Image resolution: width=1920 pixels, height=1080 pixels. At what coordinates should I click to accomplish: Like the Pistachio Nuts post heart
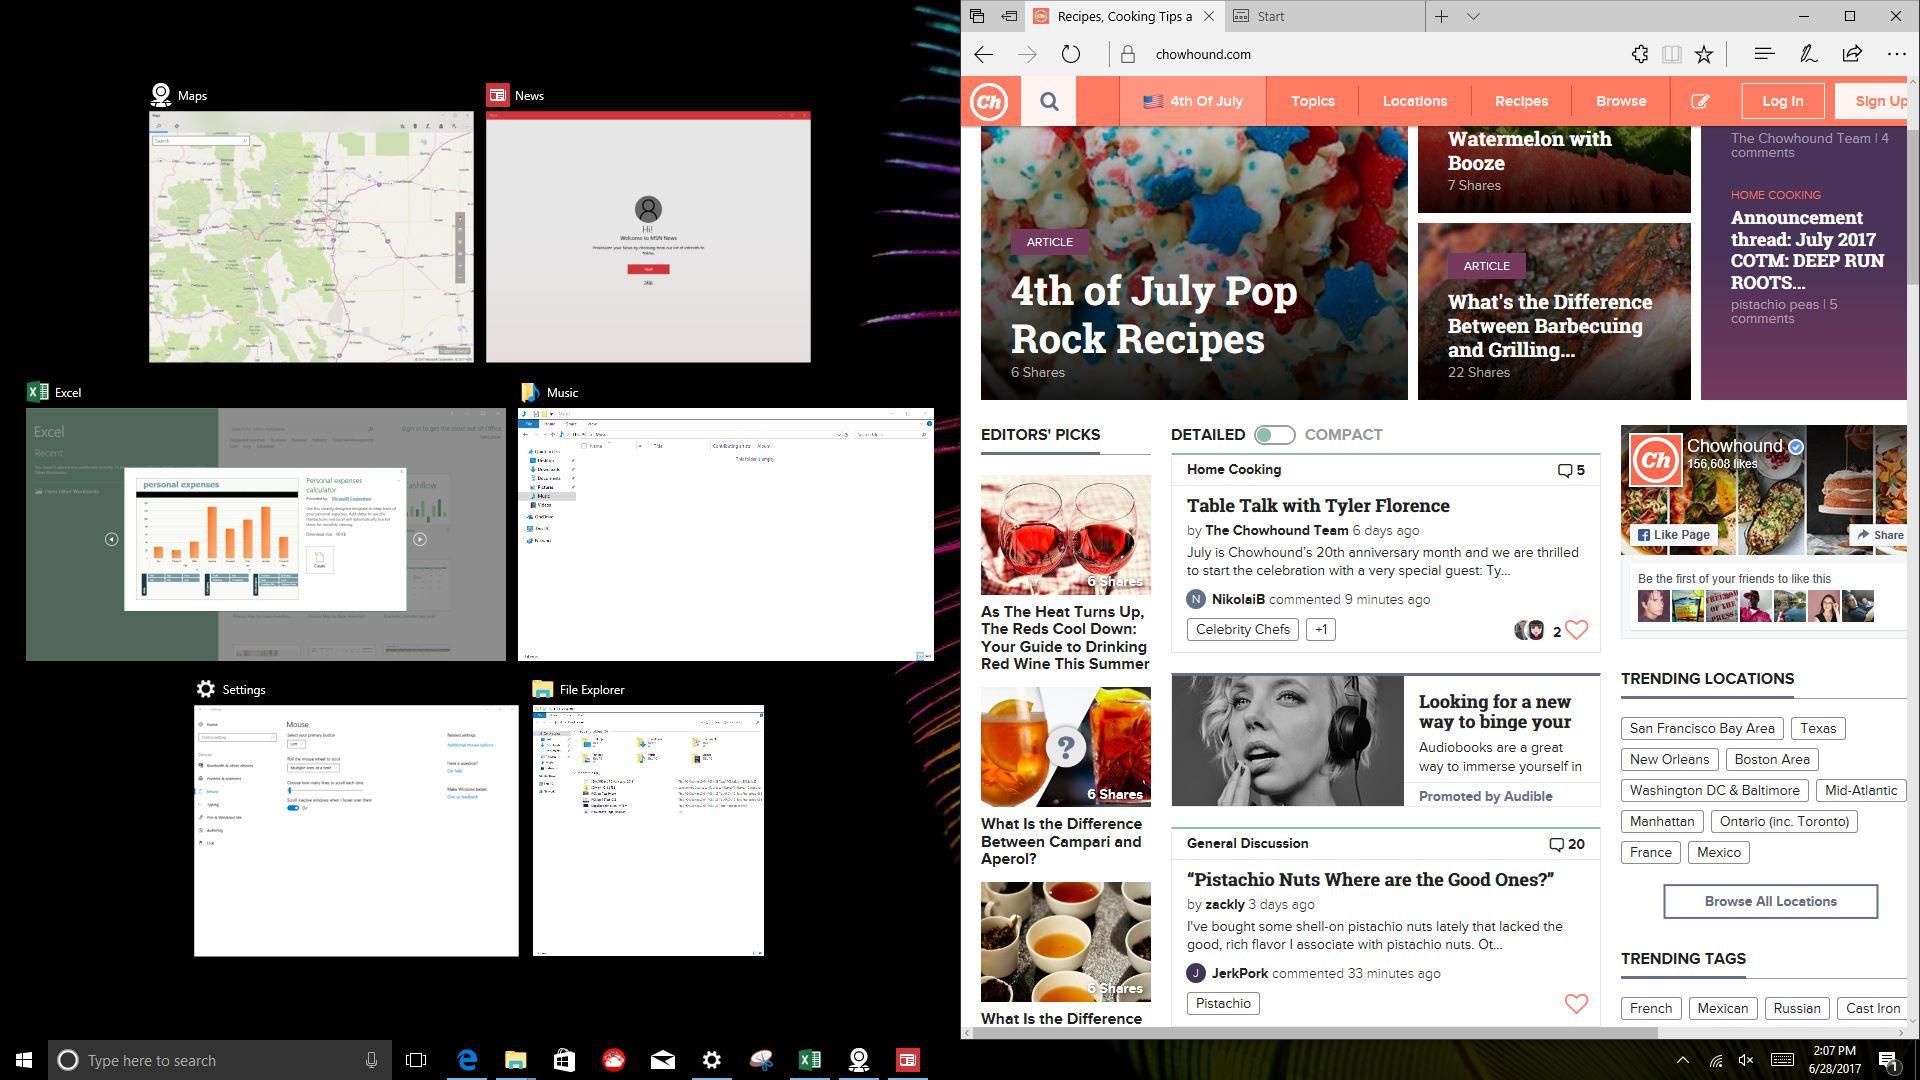click(1576, 1003)
